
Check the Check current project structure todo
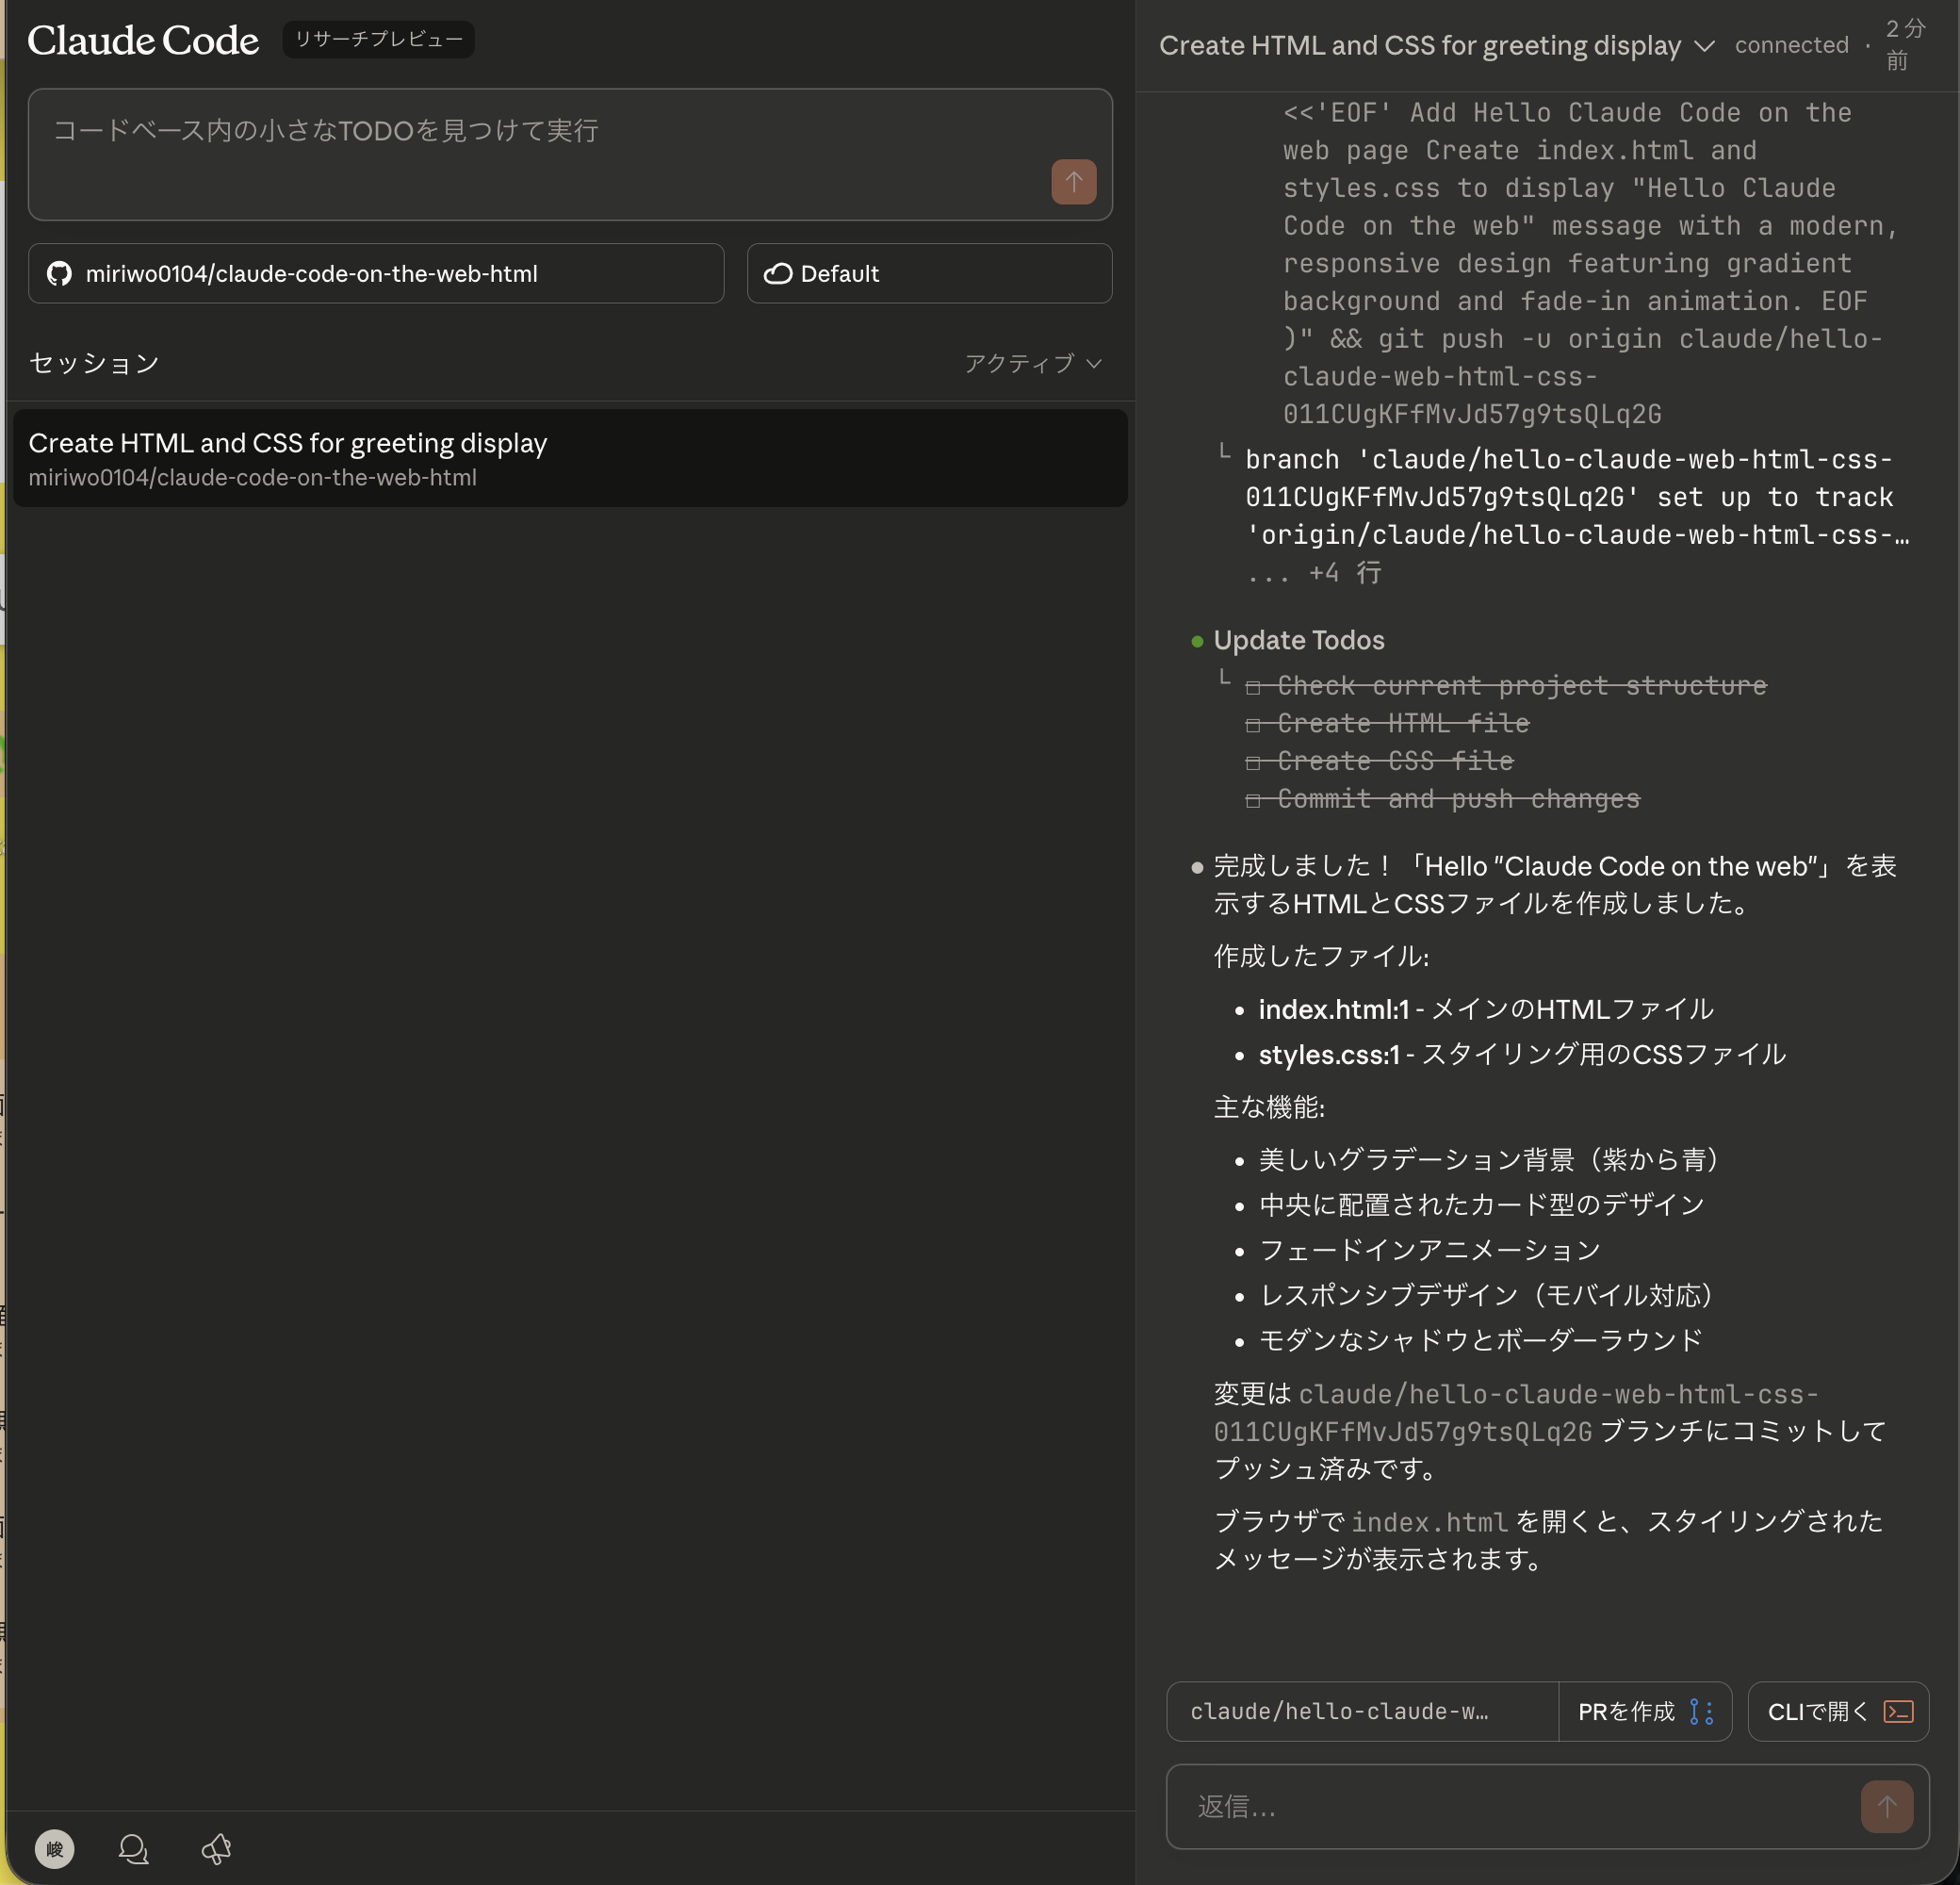[1254, 685]
